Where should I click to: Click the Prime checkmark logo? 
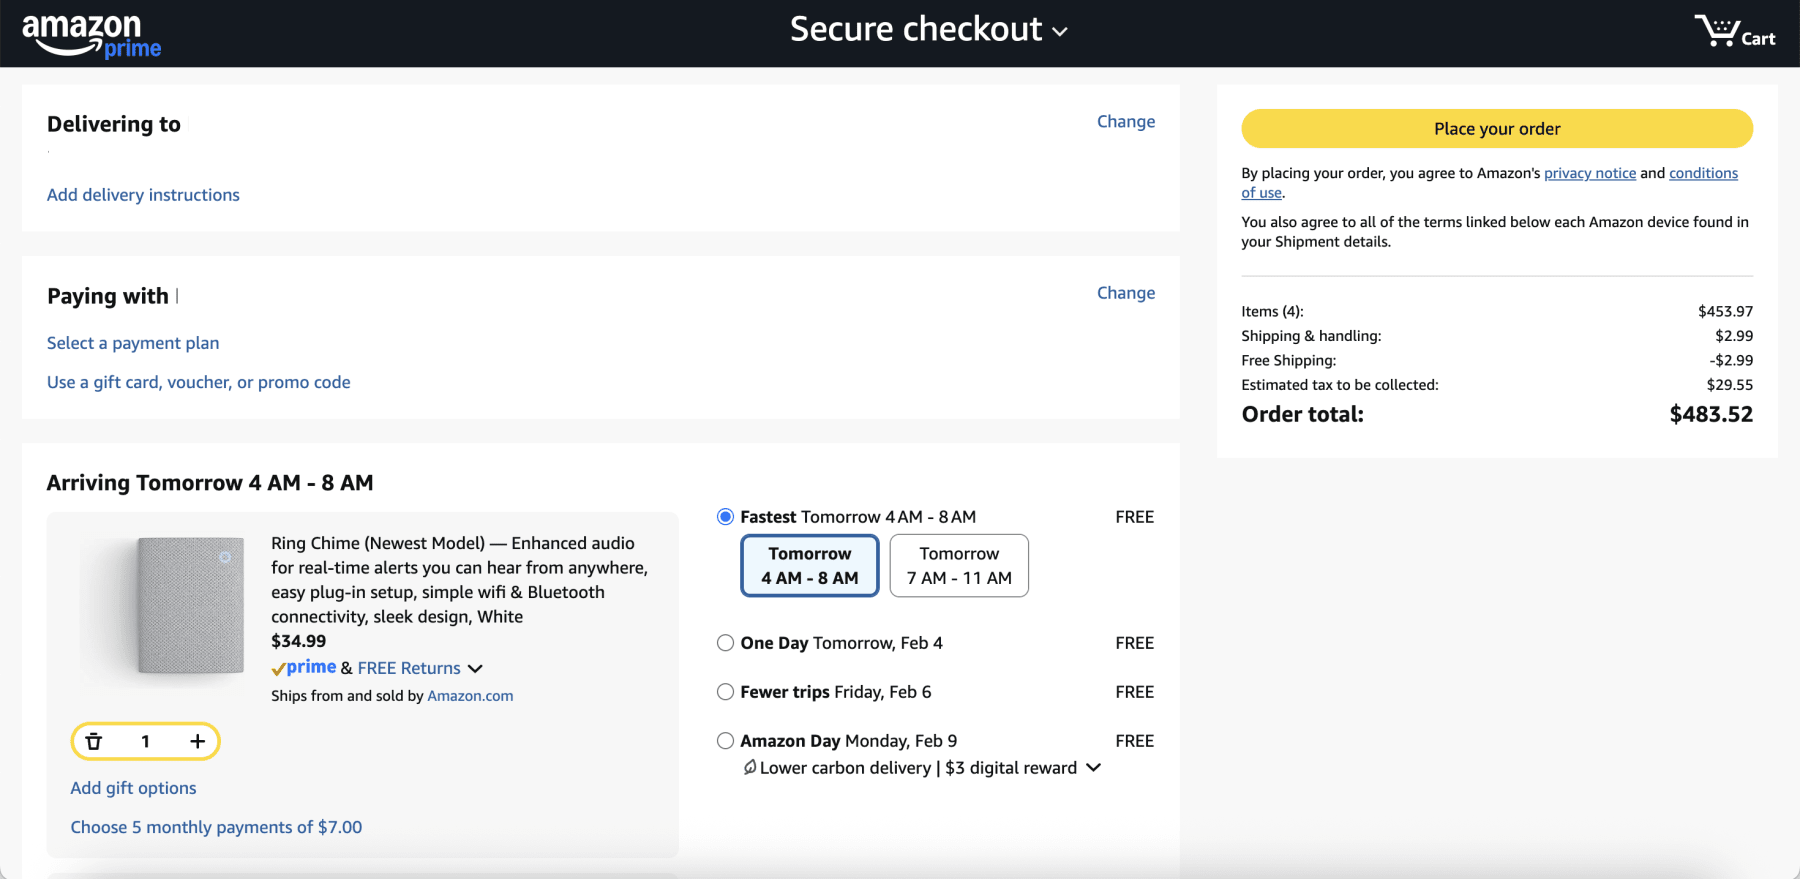pos(304,667)
